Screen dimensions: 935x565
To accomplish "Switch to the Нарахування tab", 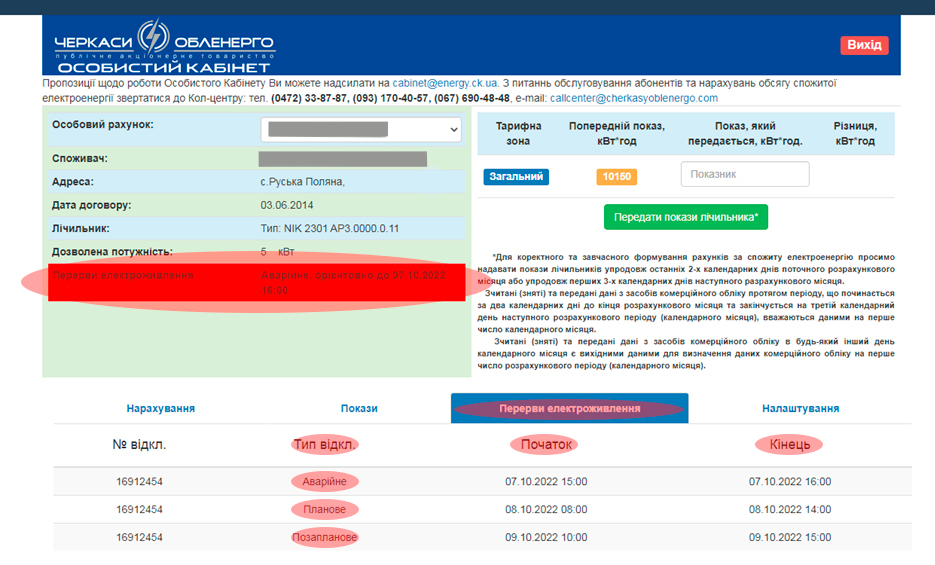I will click(x=160, y=408).
